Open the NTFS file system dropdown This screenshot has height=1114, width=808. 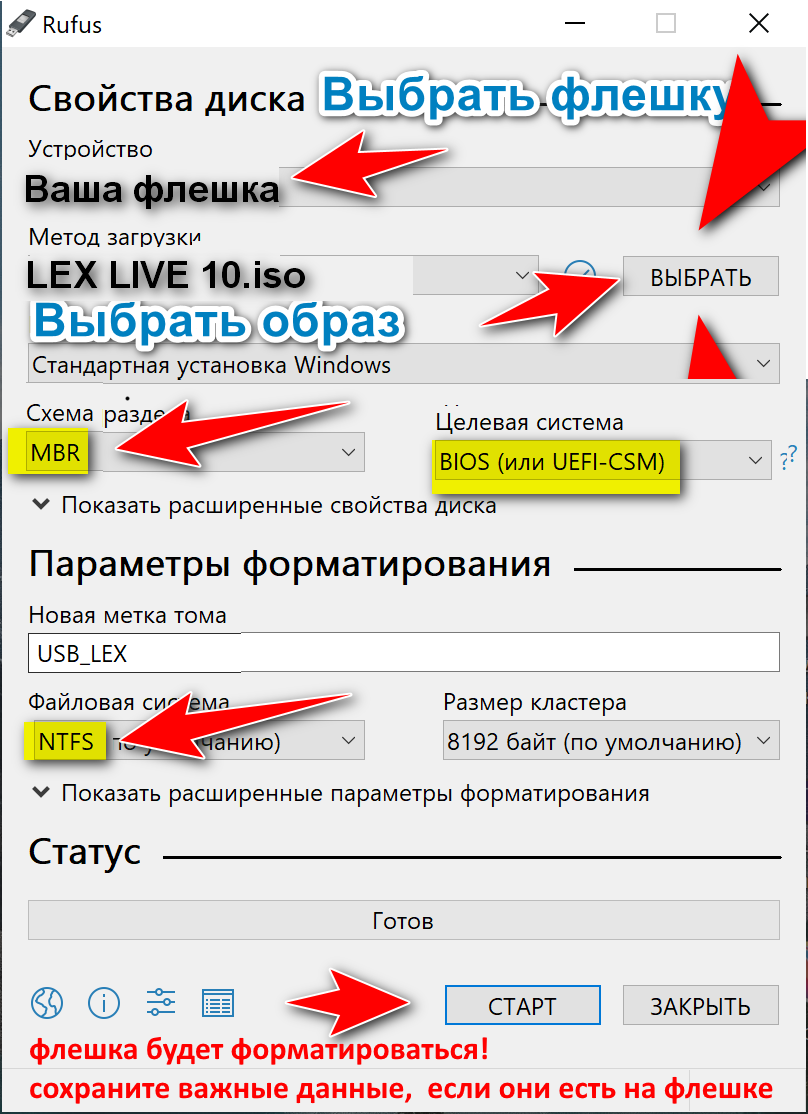coord(196,740)
